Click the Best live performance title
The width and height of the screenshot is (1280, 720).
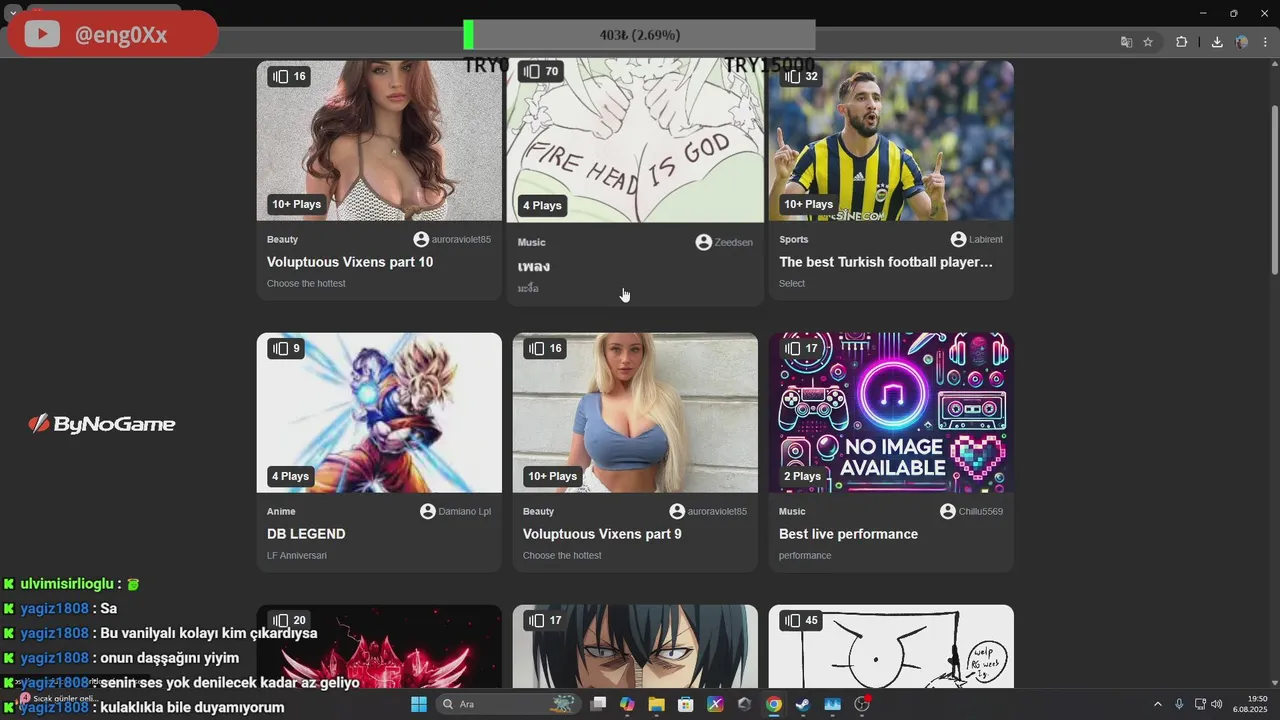848,534
